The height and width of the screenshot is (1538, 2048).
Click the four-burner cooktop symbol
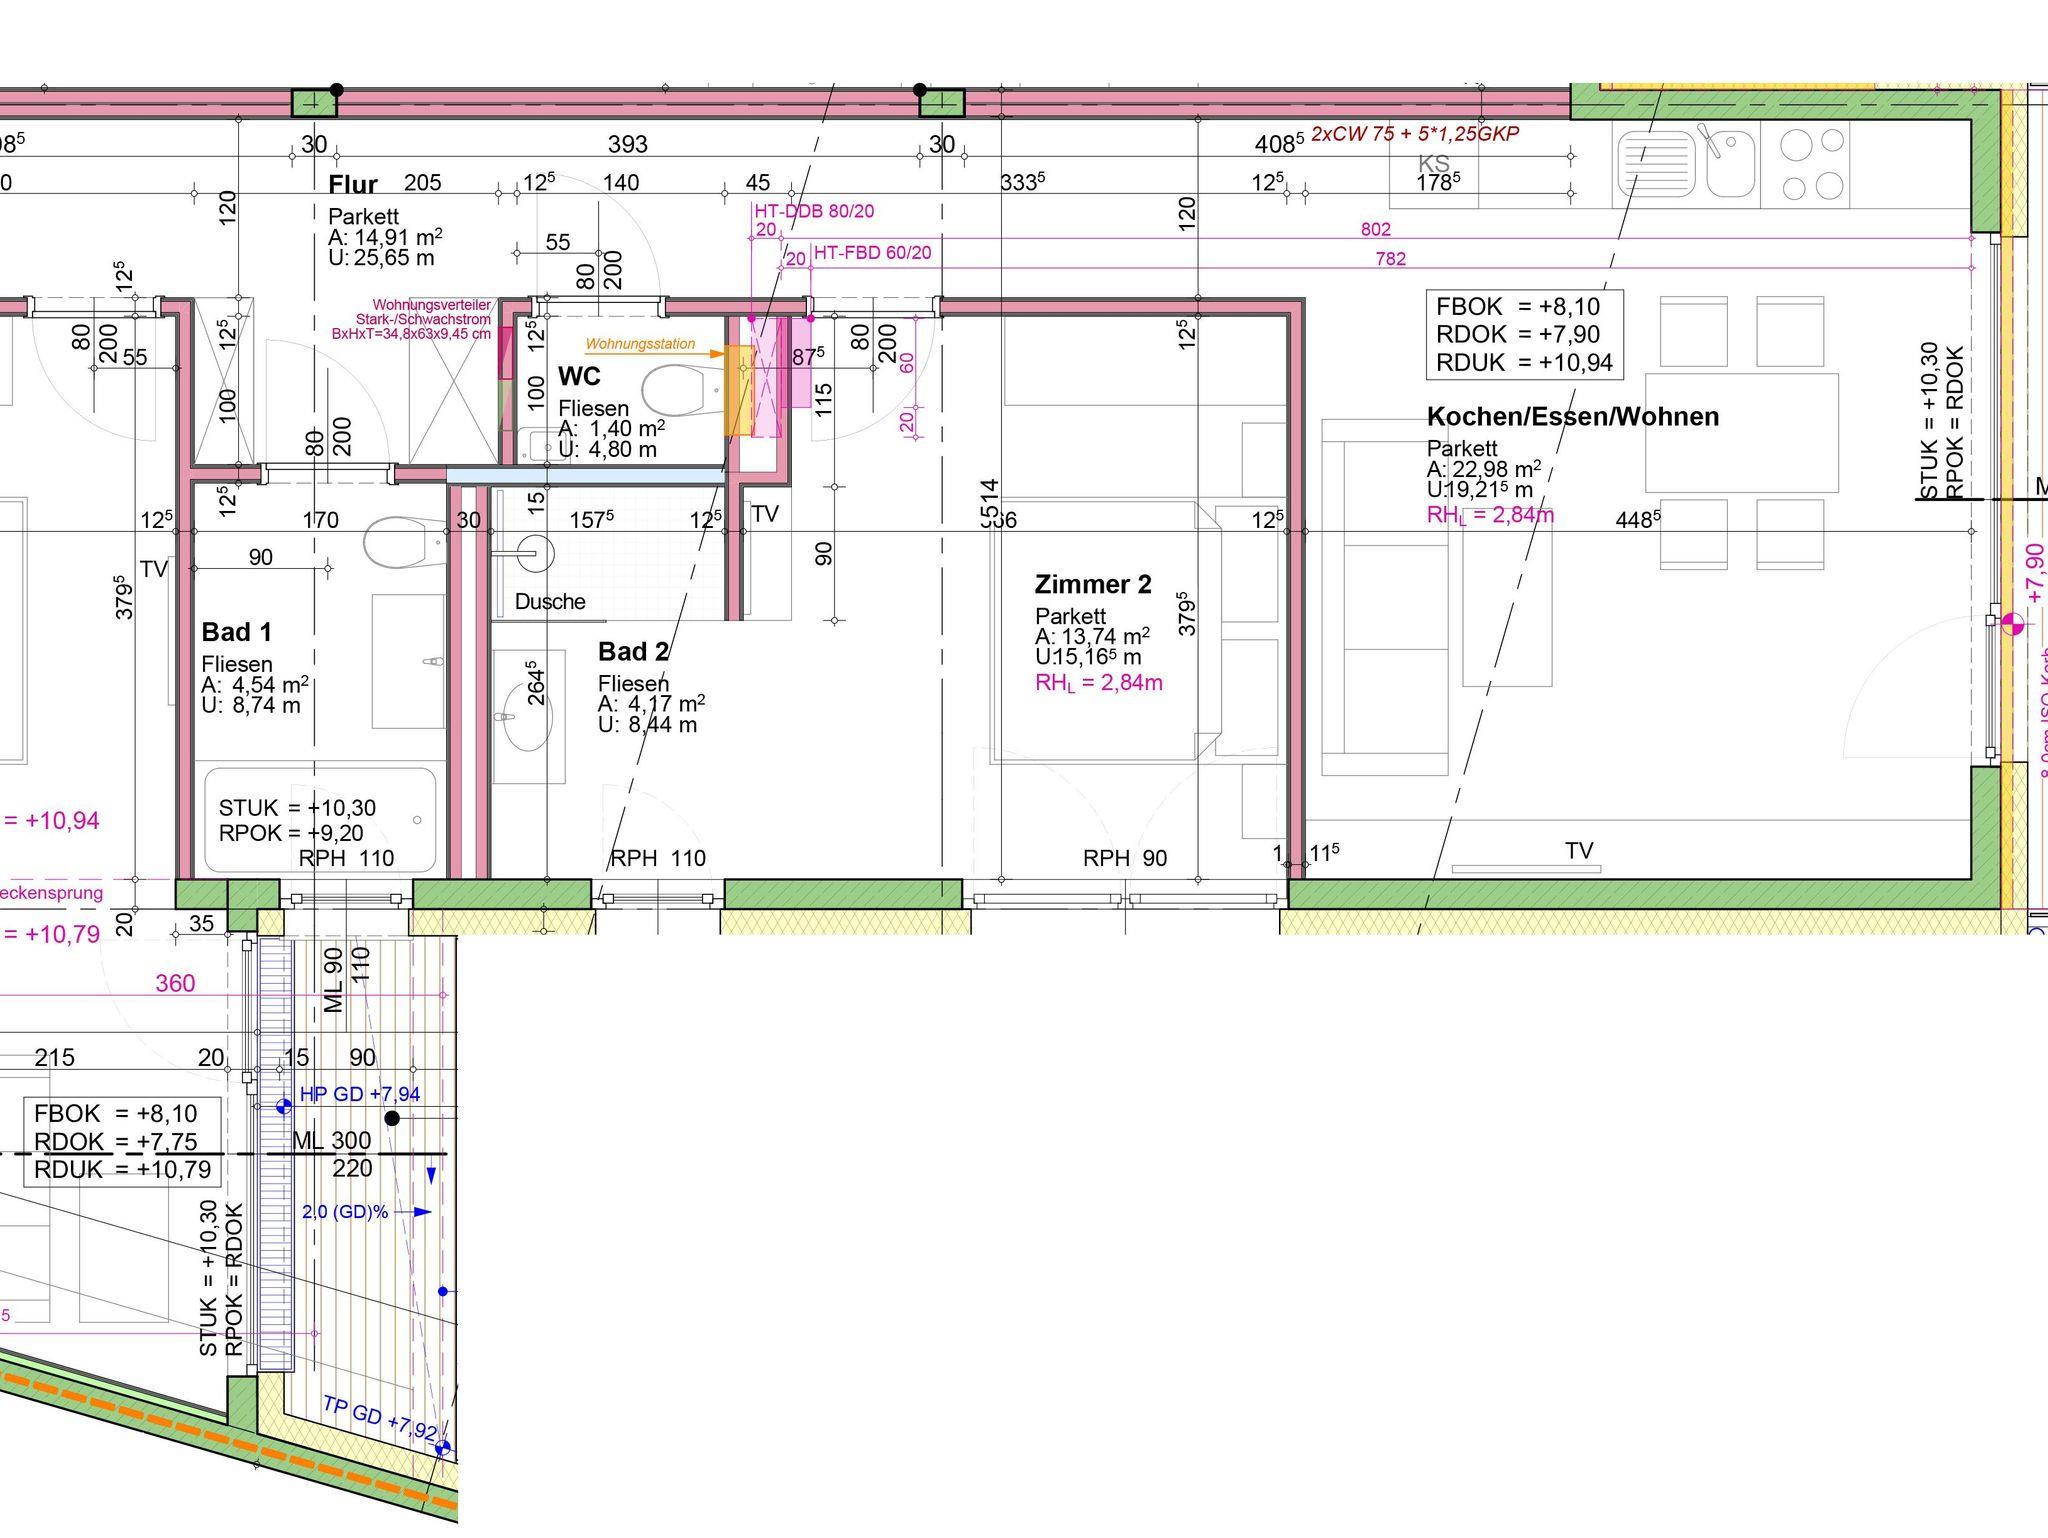click(1812, 163)
